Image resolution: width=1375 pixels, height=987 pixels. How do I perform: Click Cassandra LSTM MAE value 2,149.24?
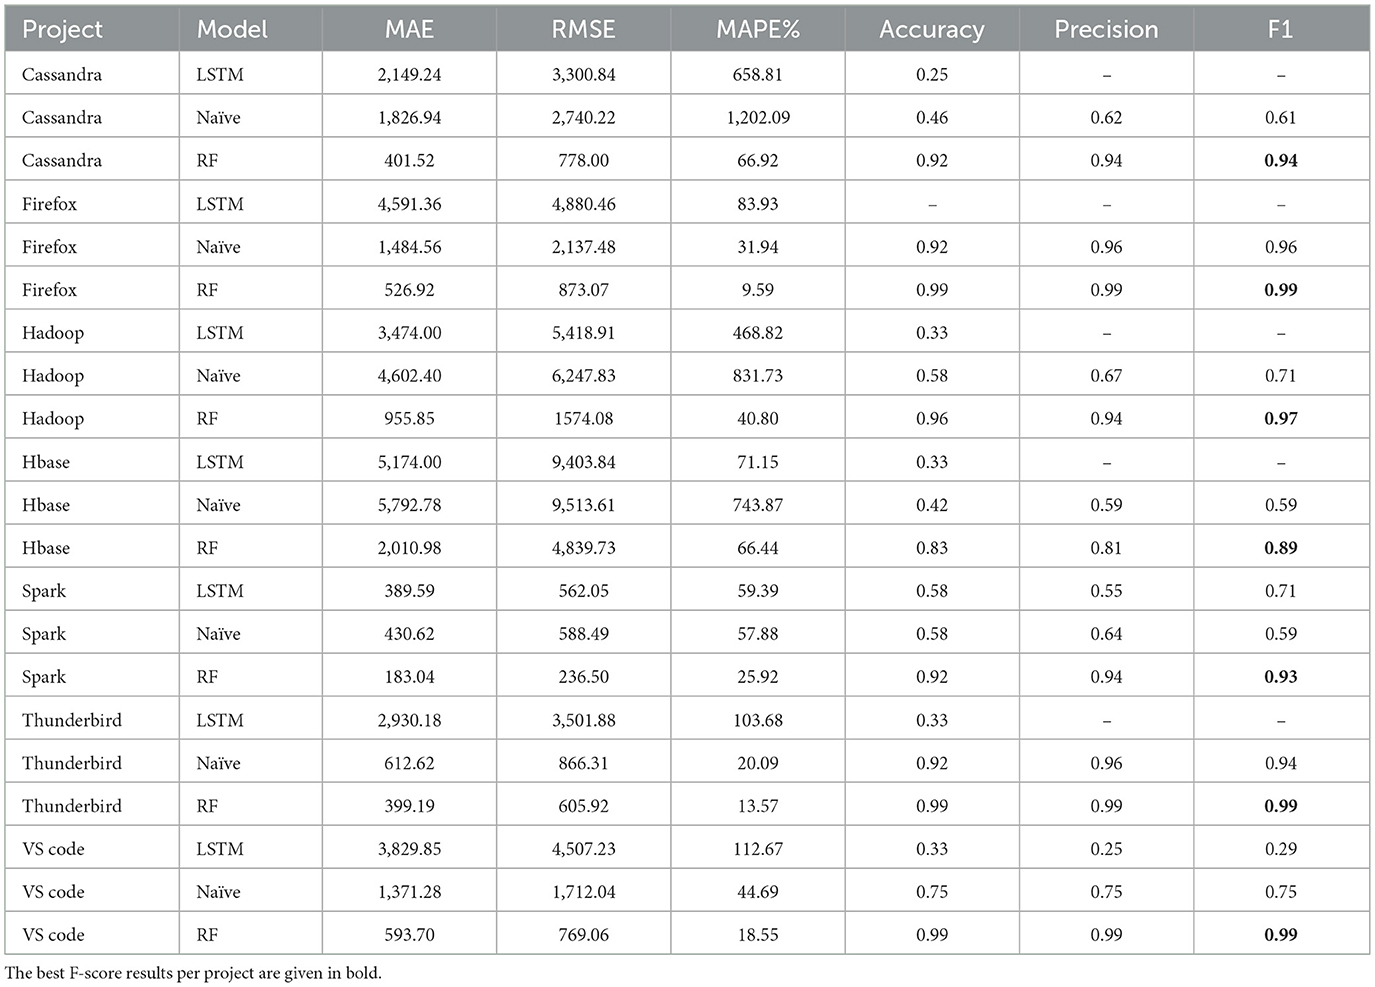pos(409,75)
